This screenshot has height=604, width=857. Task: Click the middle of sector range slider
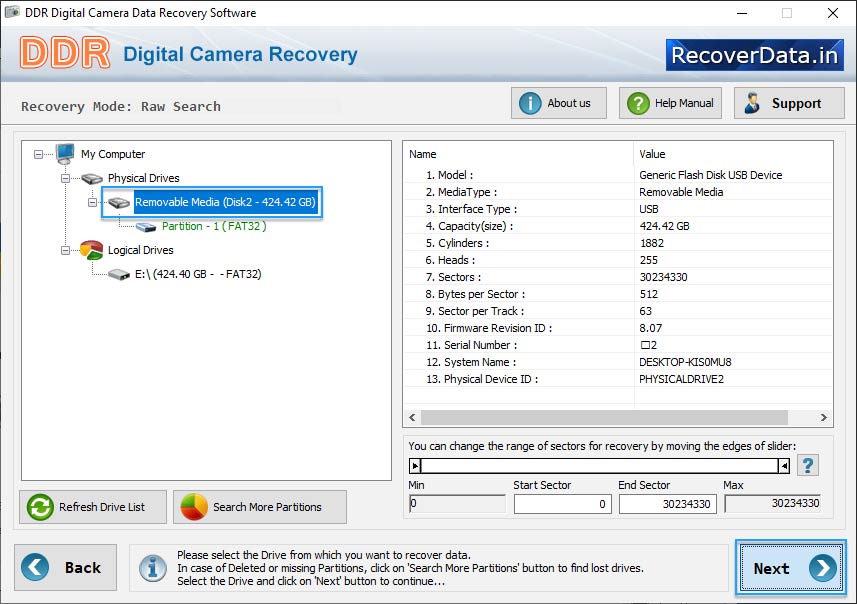click(x=600, y=466)
